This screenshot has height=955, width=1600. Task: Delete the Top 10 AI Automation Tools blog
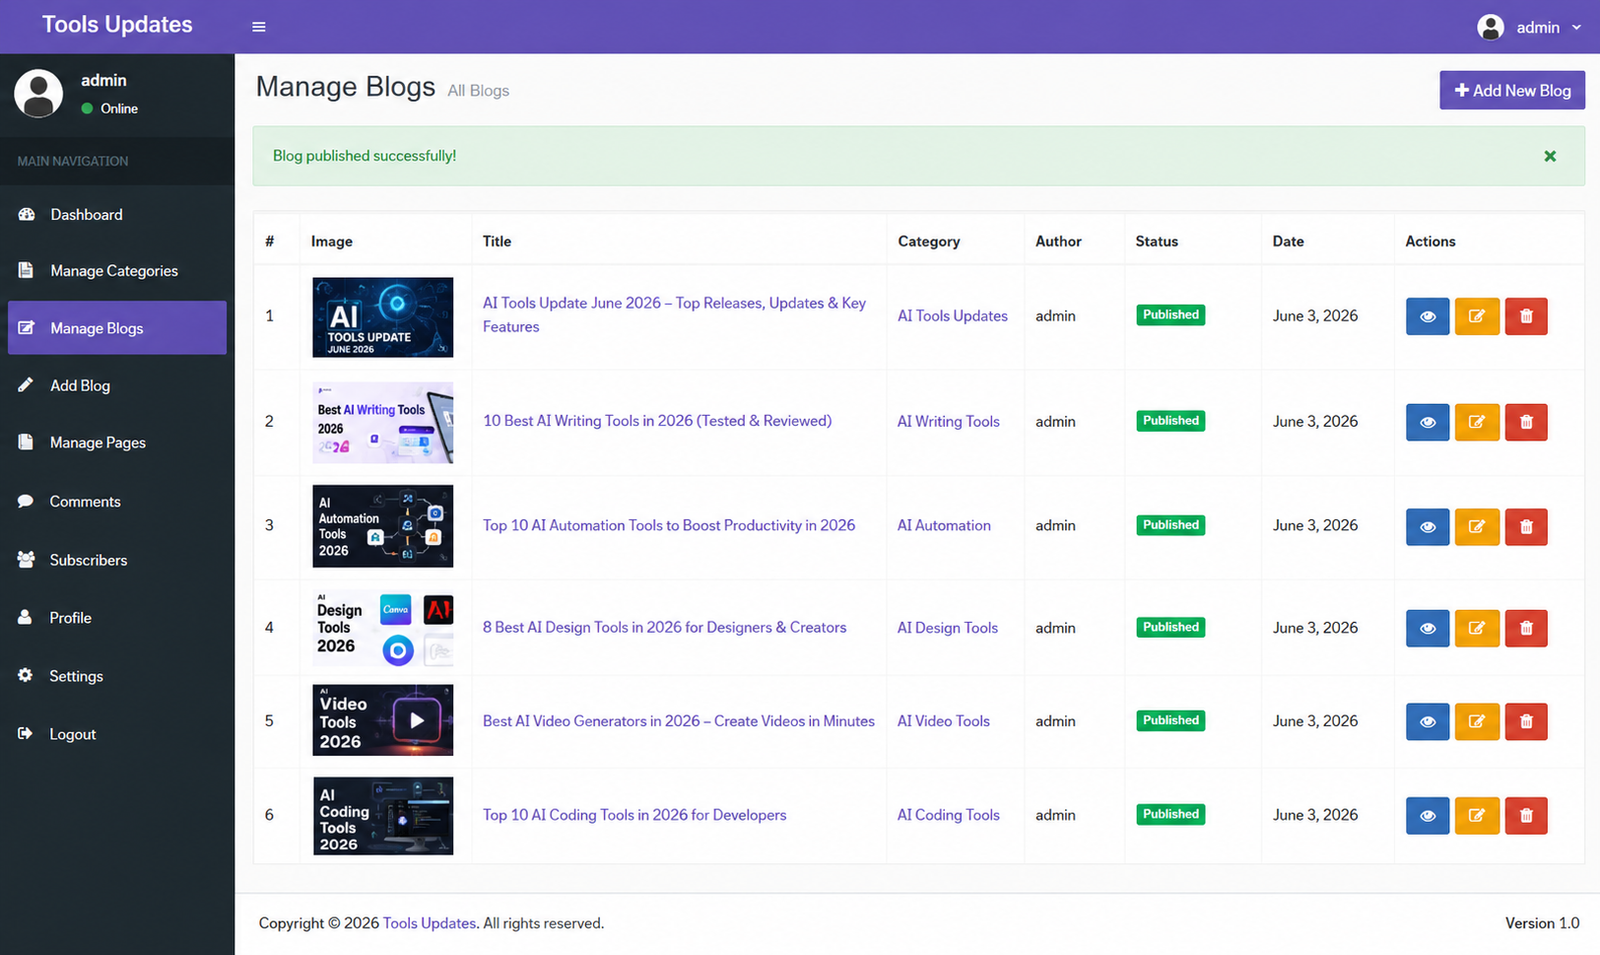tap(1526, 527)
